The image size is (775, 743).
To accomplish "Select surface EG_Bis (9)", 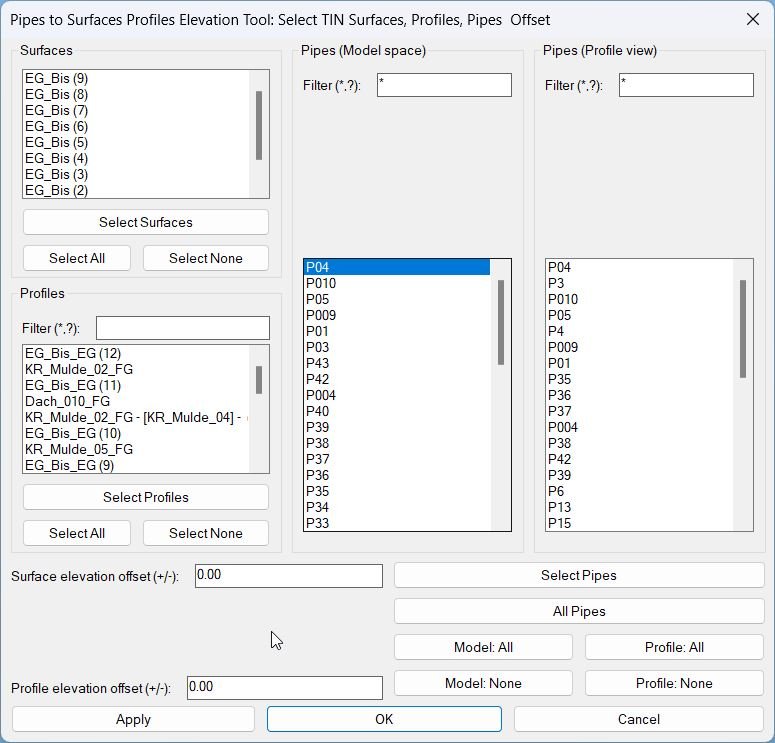I will [136, 78].
